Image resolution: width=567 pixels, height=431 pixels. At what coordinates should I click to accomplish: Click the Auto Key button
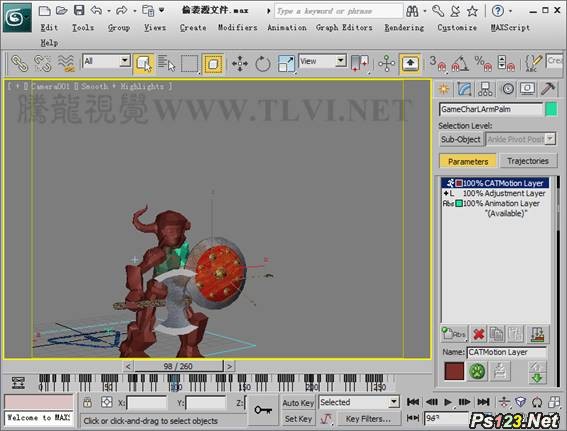pyautogui.click(x=298, y=403)
